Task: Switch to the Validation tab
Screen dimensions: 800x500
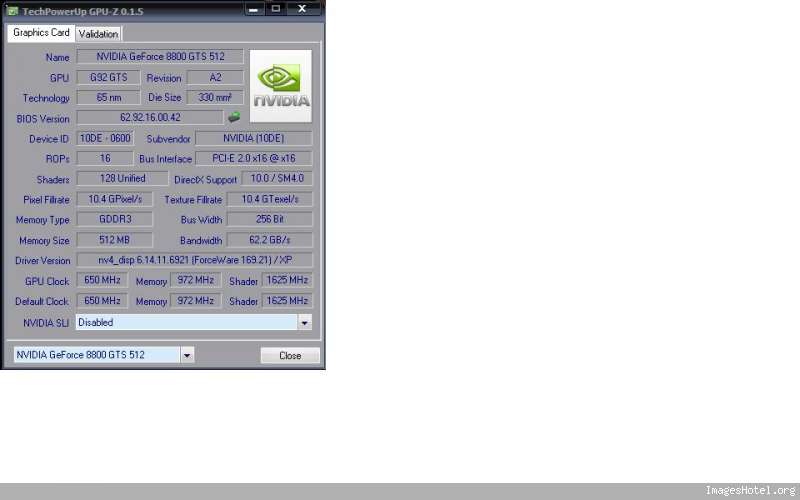Action: (98, 33)
